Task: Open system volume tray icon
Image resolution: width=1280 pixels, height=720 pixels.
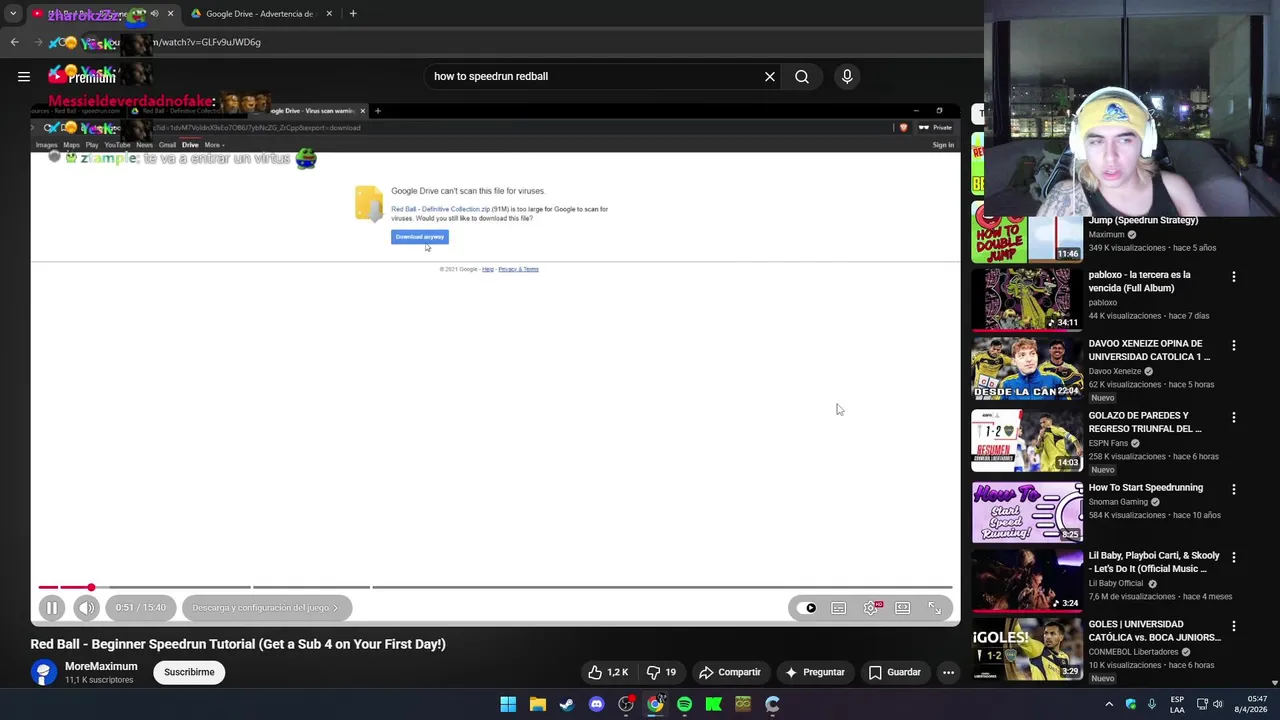Action: click(x=1218, y=704)
